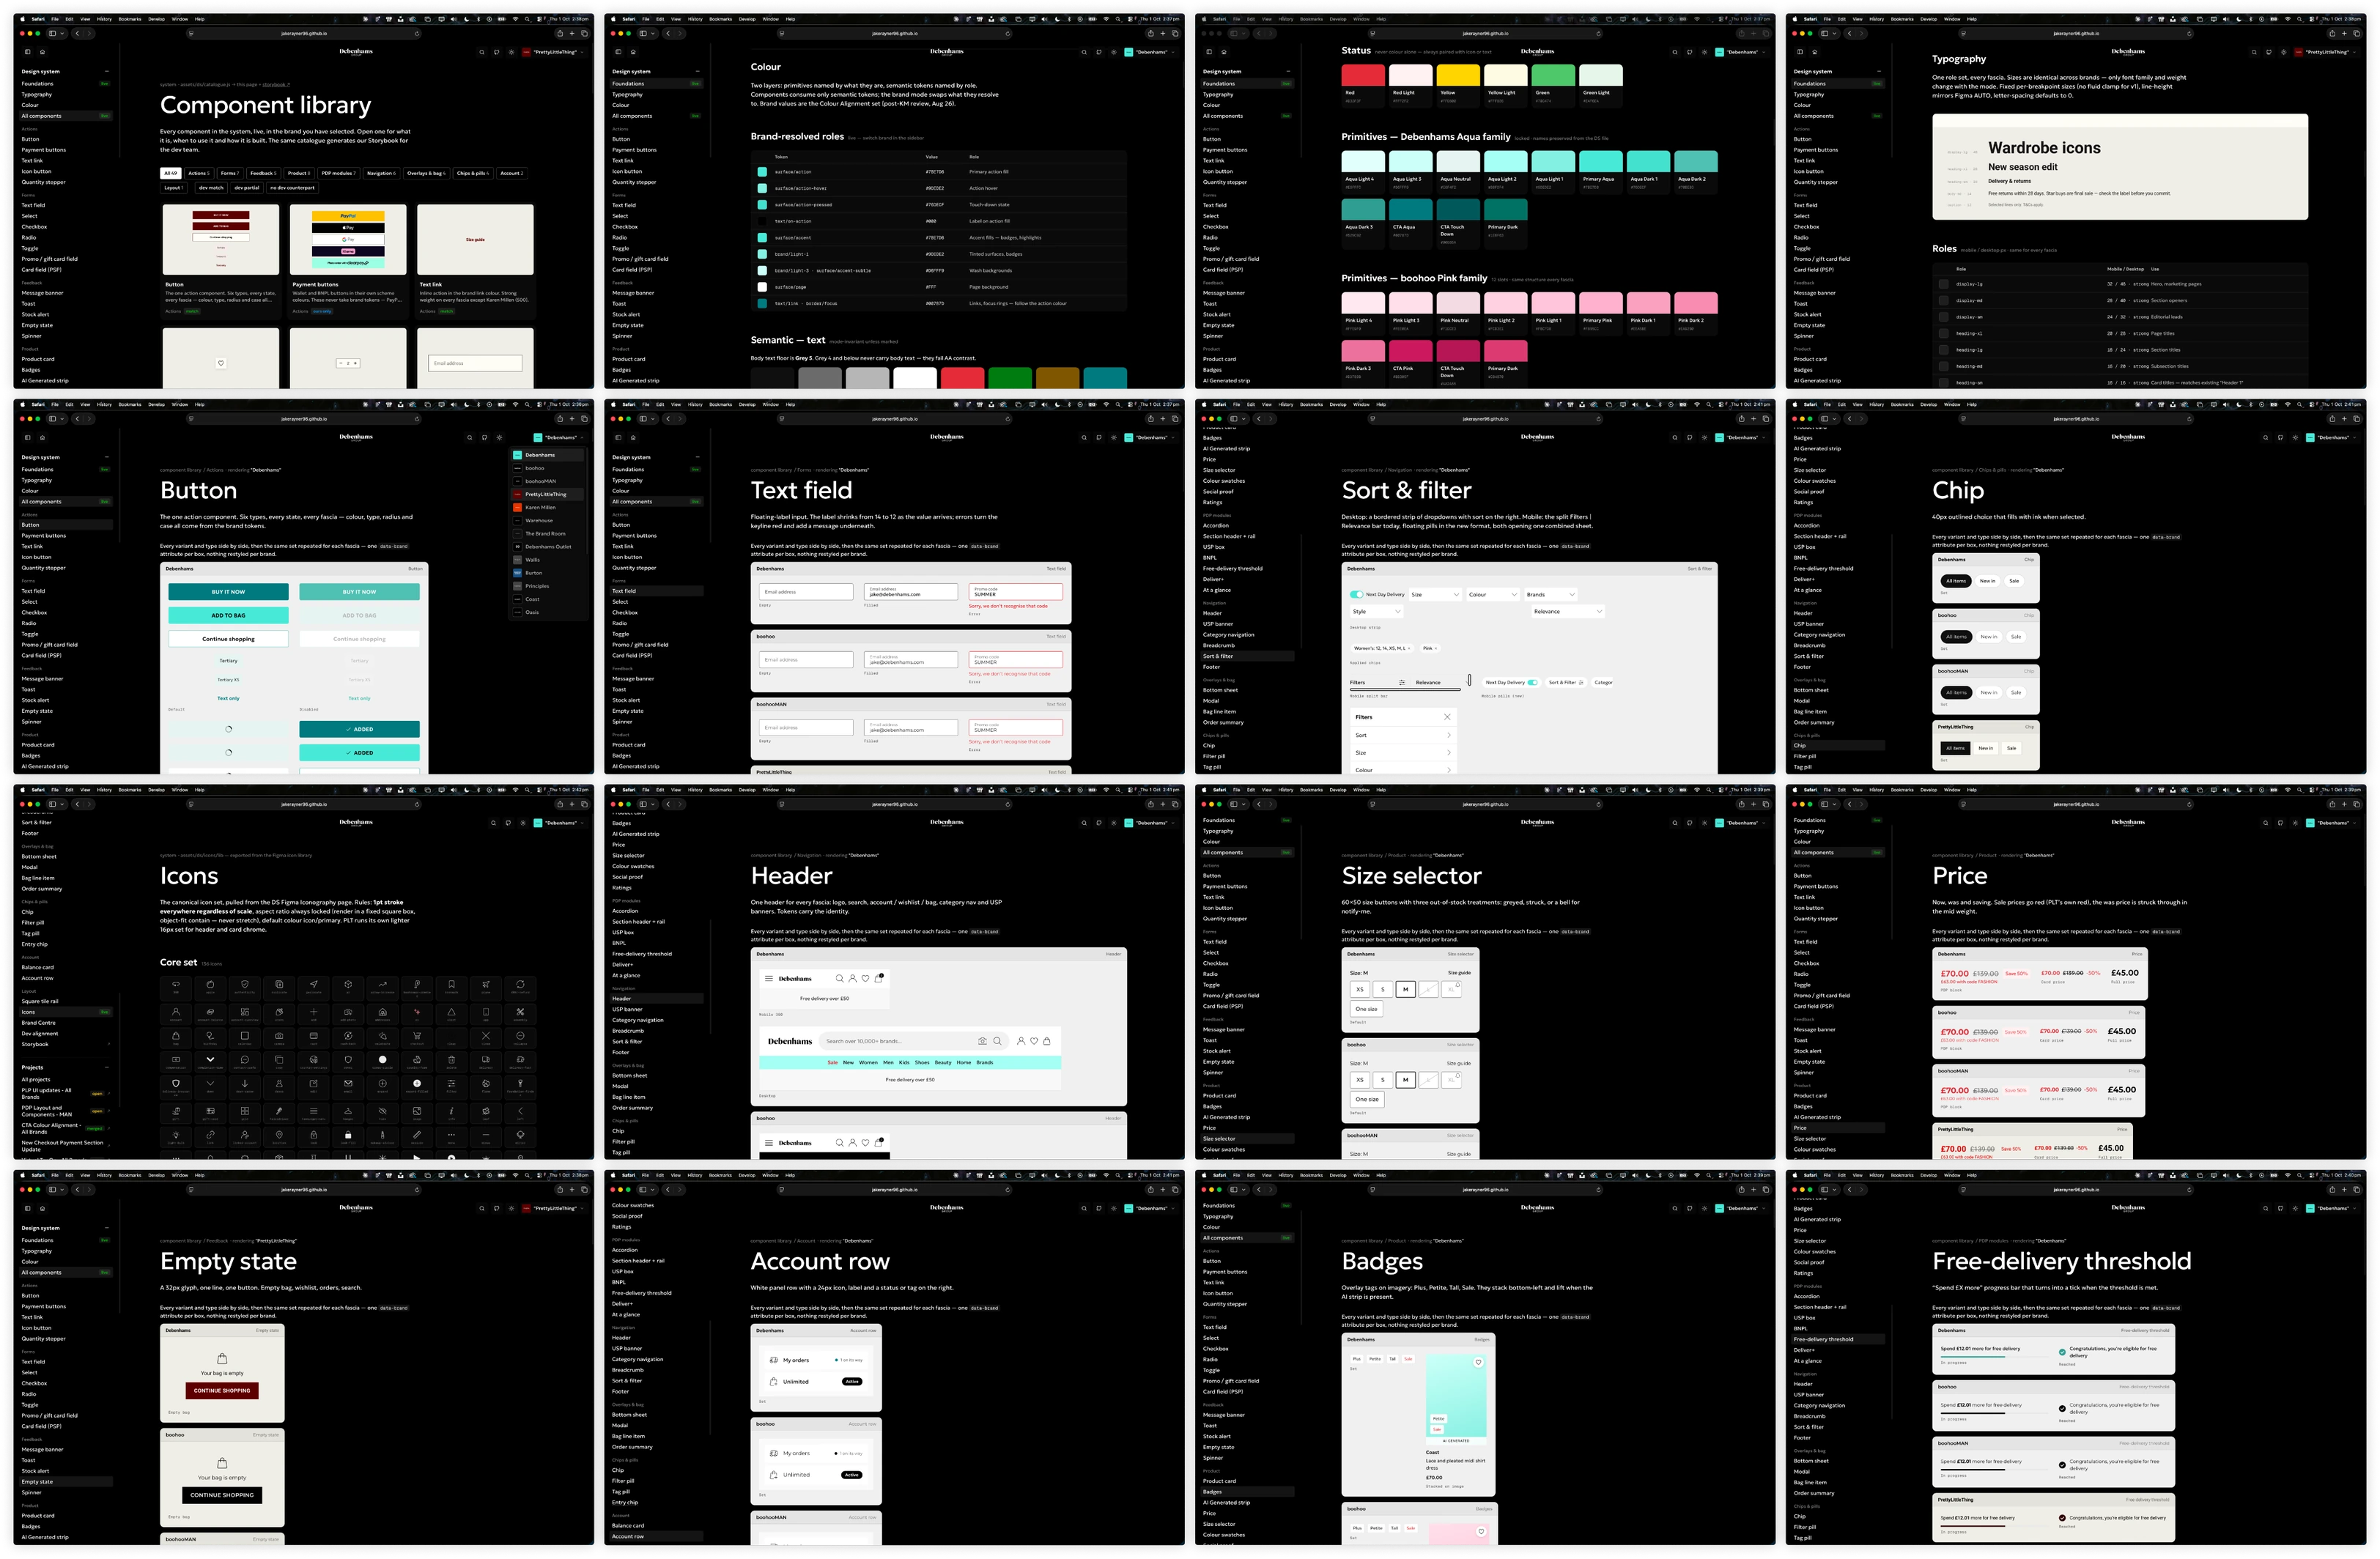
Task: Click the camera search icon in desktop header search
Action: pos(982,1041)
